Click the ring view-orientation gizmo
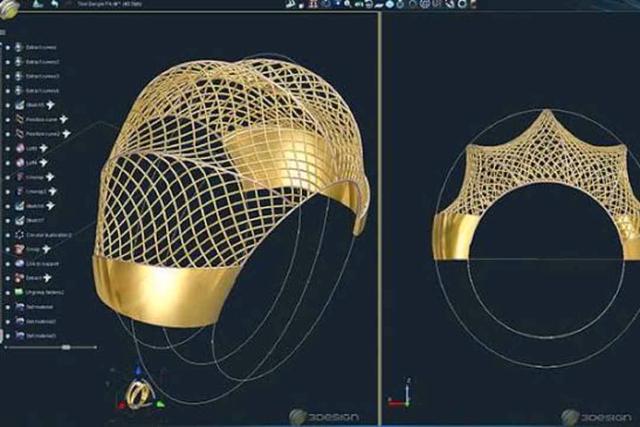Image resolution: width=640 pixels, height=427 pixels. 139,393
